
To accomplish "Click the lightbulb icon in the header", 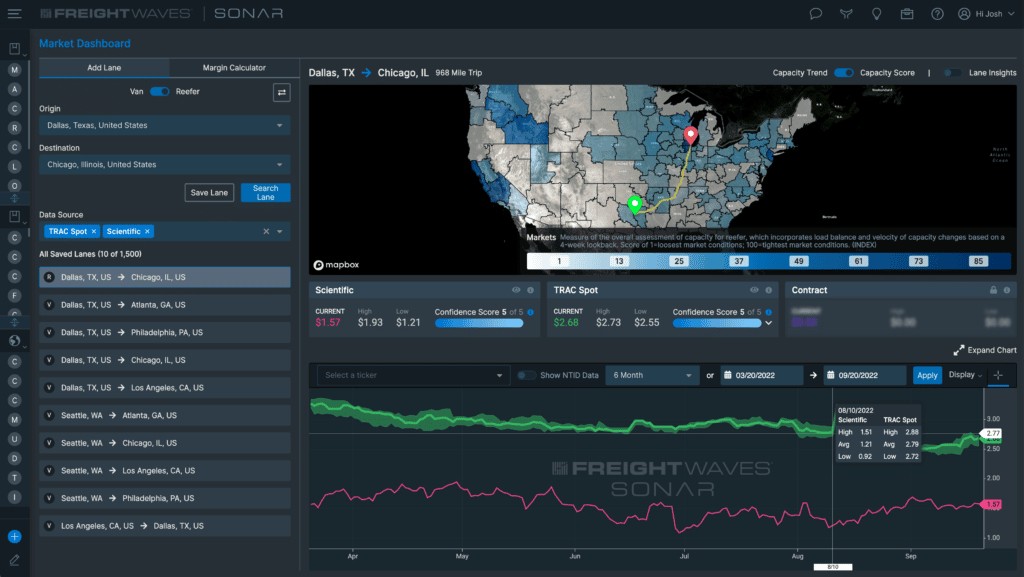I will [x=876, y=14].
